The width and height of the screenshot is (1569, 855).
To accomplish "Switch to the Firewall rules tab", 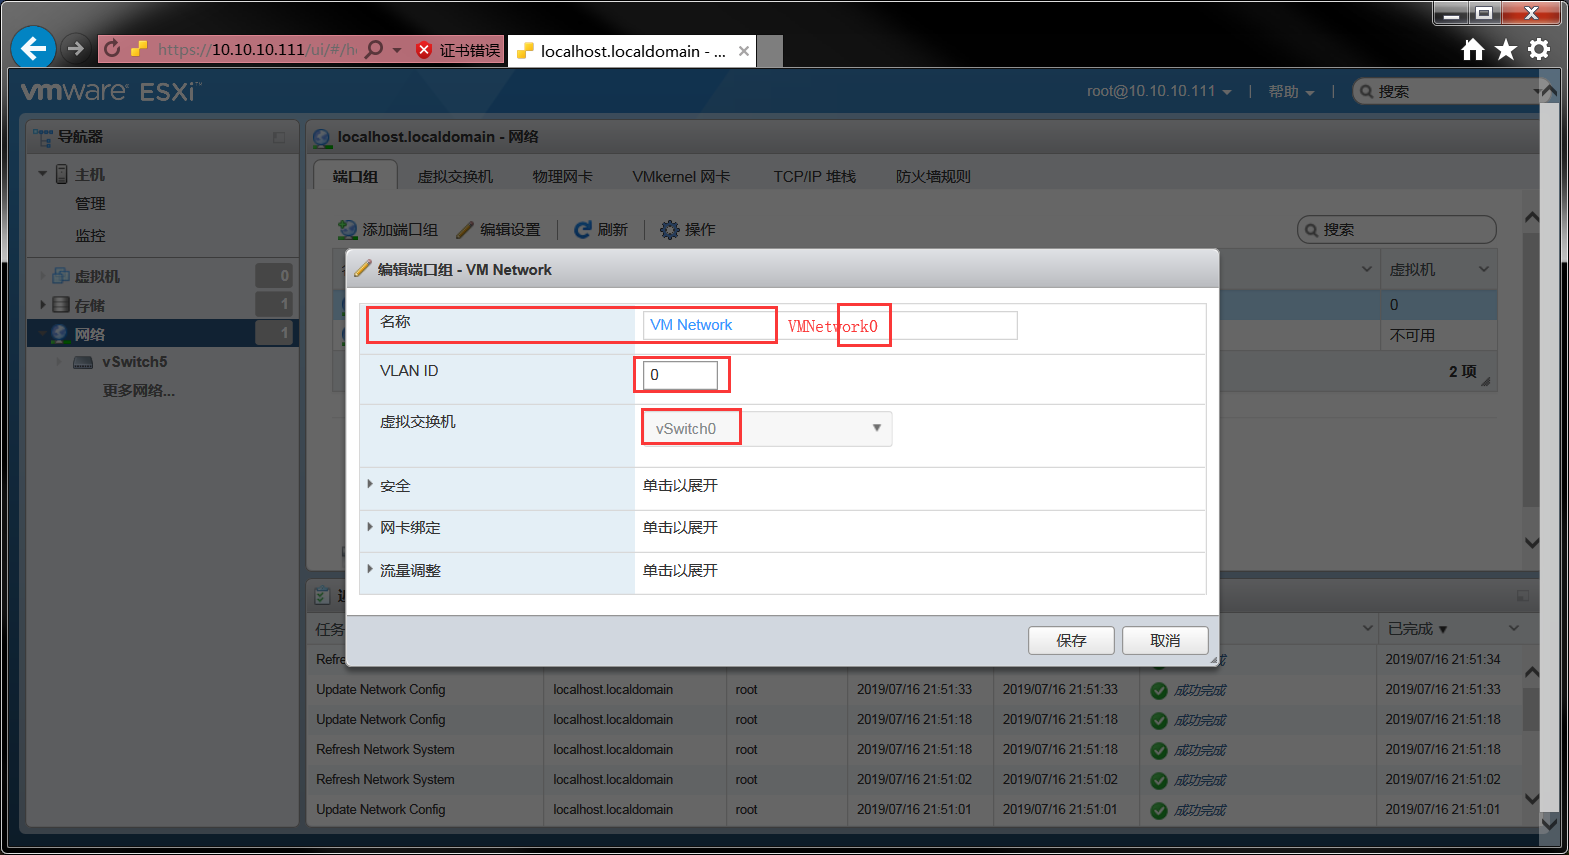I will [x=933, y=176].
